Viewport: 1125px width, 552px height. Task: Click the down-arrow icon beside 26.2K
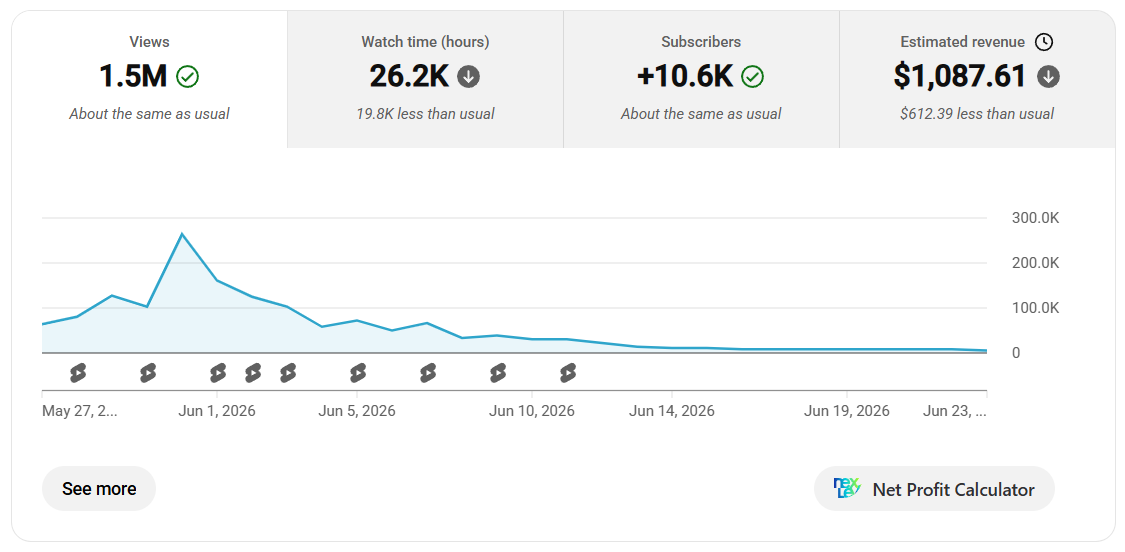coord(469,77)
